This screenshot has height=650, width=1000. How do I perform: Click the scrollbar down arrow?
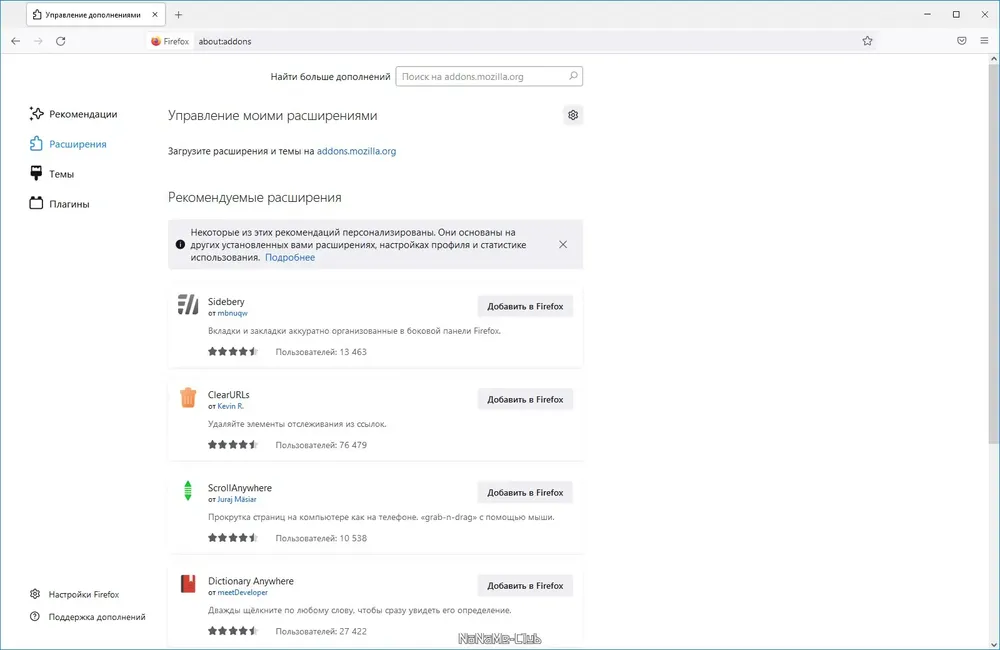pyautogui.click(x=994, y=644)
